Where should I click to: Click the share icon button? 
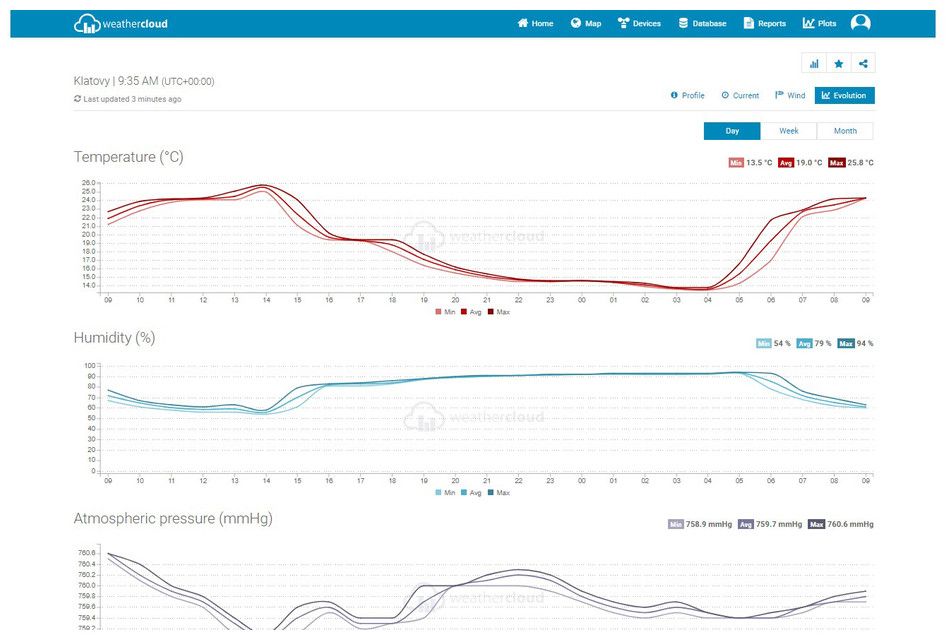click(864, 64)
